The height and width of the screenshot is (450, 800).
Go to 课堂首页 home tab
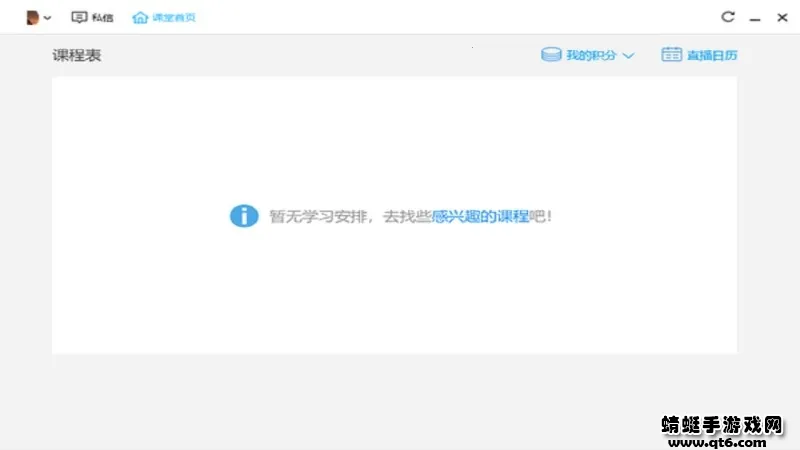coord(164,17)
